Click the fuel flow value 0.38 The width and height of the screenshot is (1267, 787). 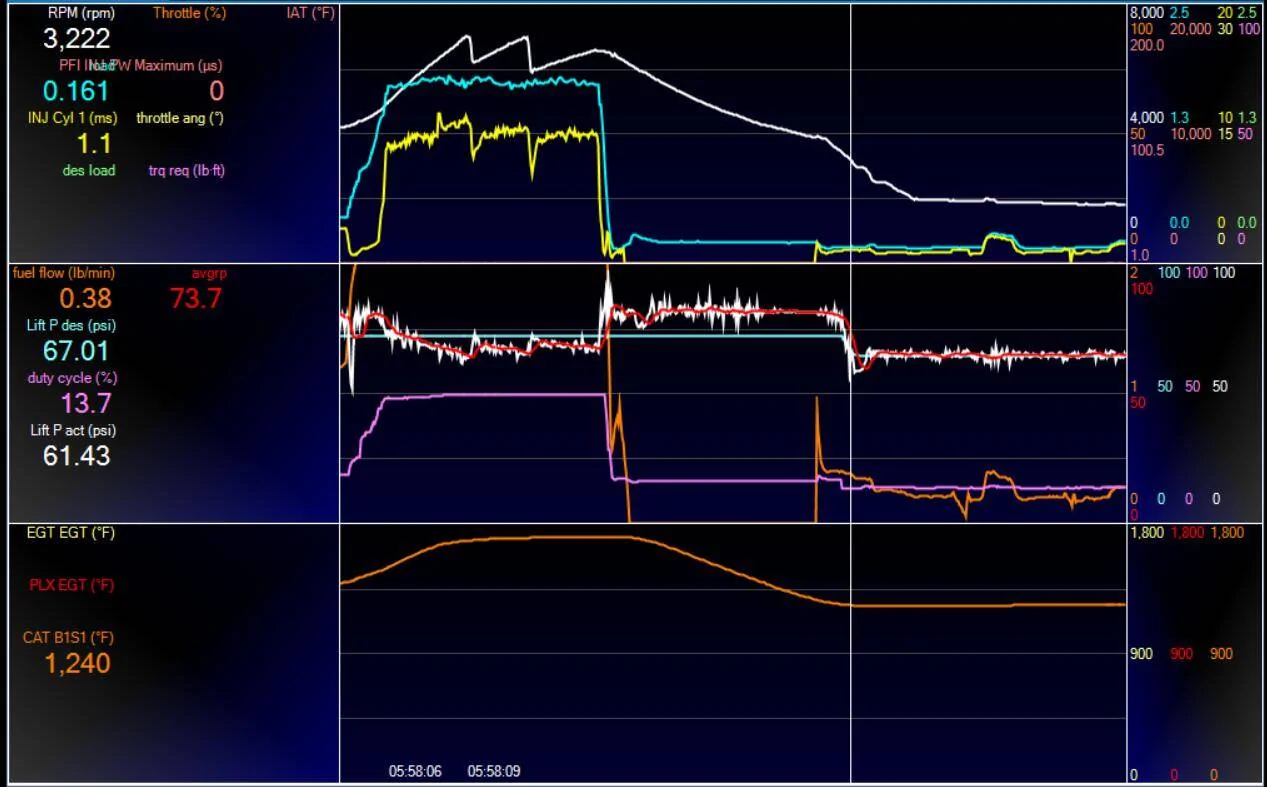85,298
